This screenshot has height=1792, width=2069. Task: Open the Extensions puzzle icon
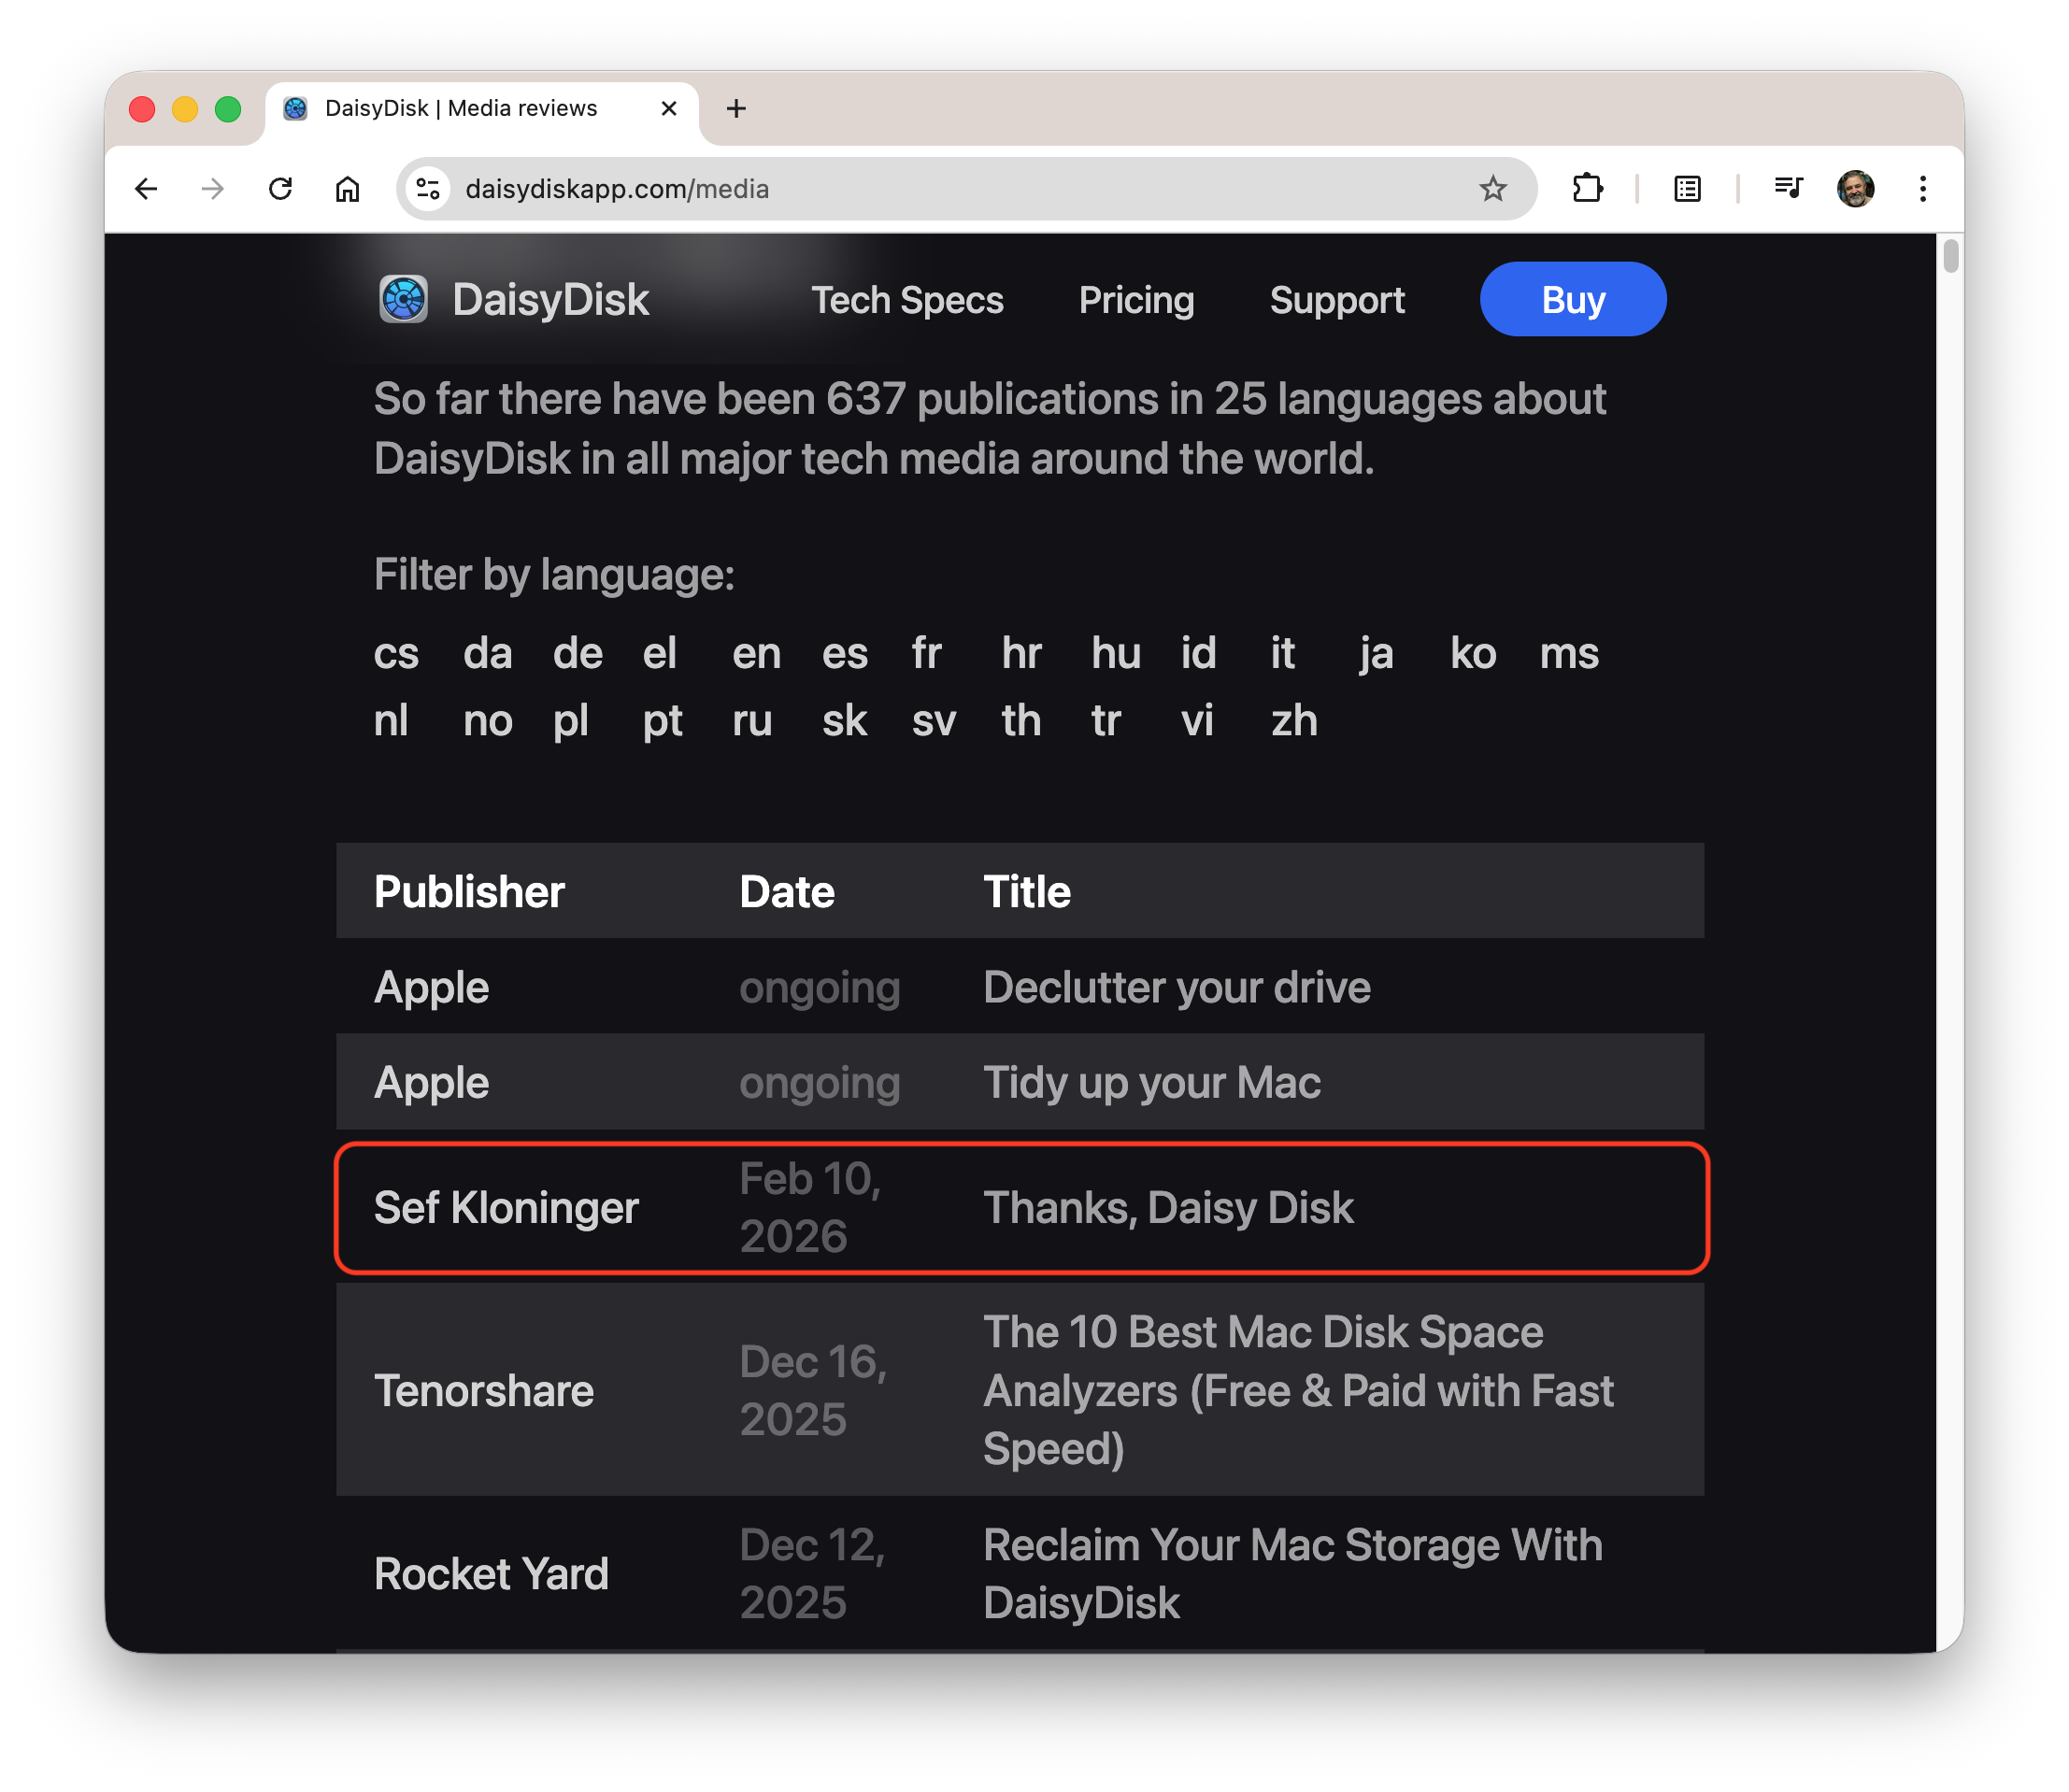(x=1587, y=189)
